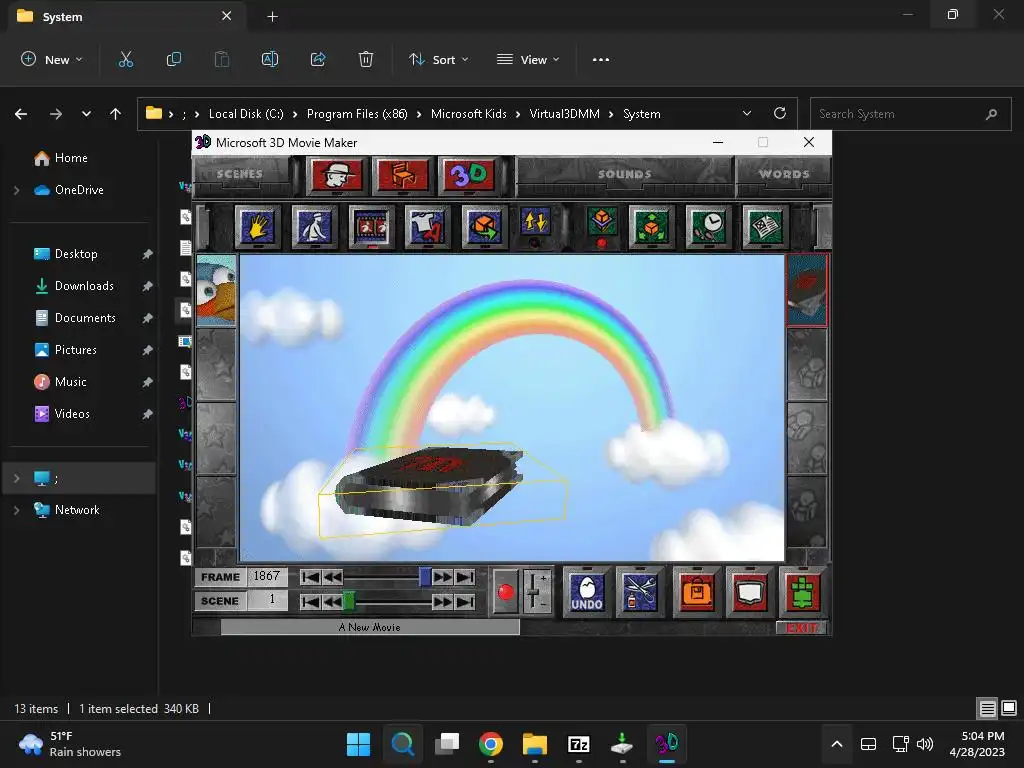Open recent locations dropdown arrow
The image size is (1024, 768).
point(86,114)
